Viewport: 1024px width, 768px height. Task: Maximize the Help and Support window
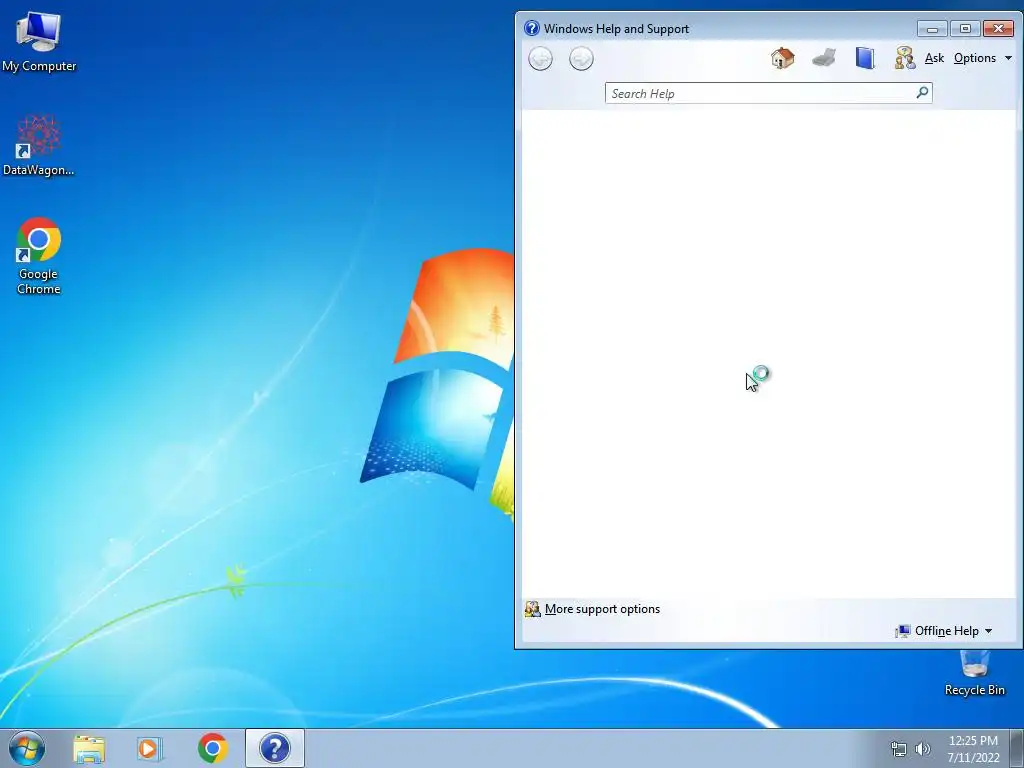tap(965, 29)
